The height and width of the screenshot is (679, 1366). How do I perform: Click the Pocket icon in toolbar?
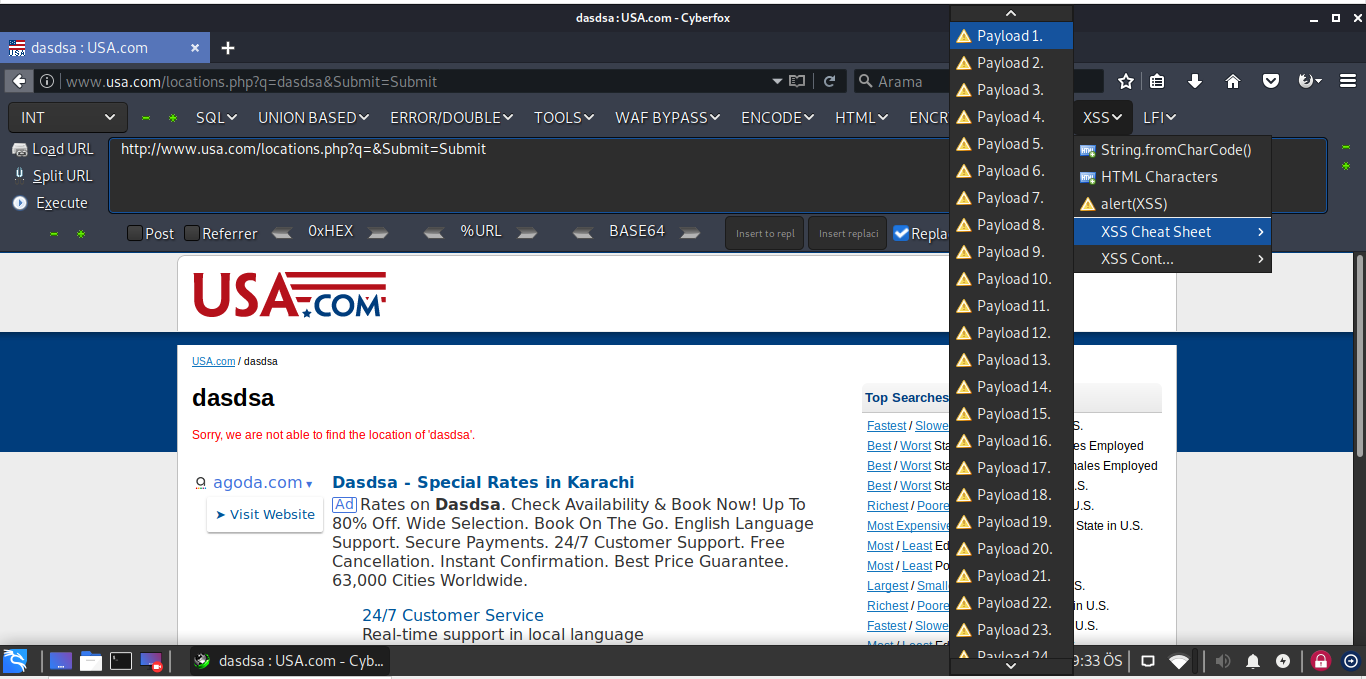(x=1271, y=82)
